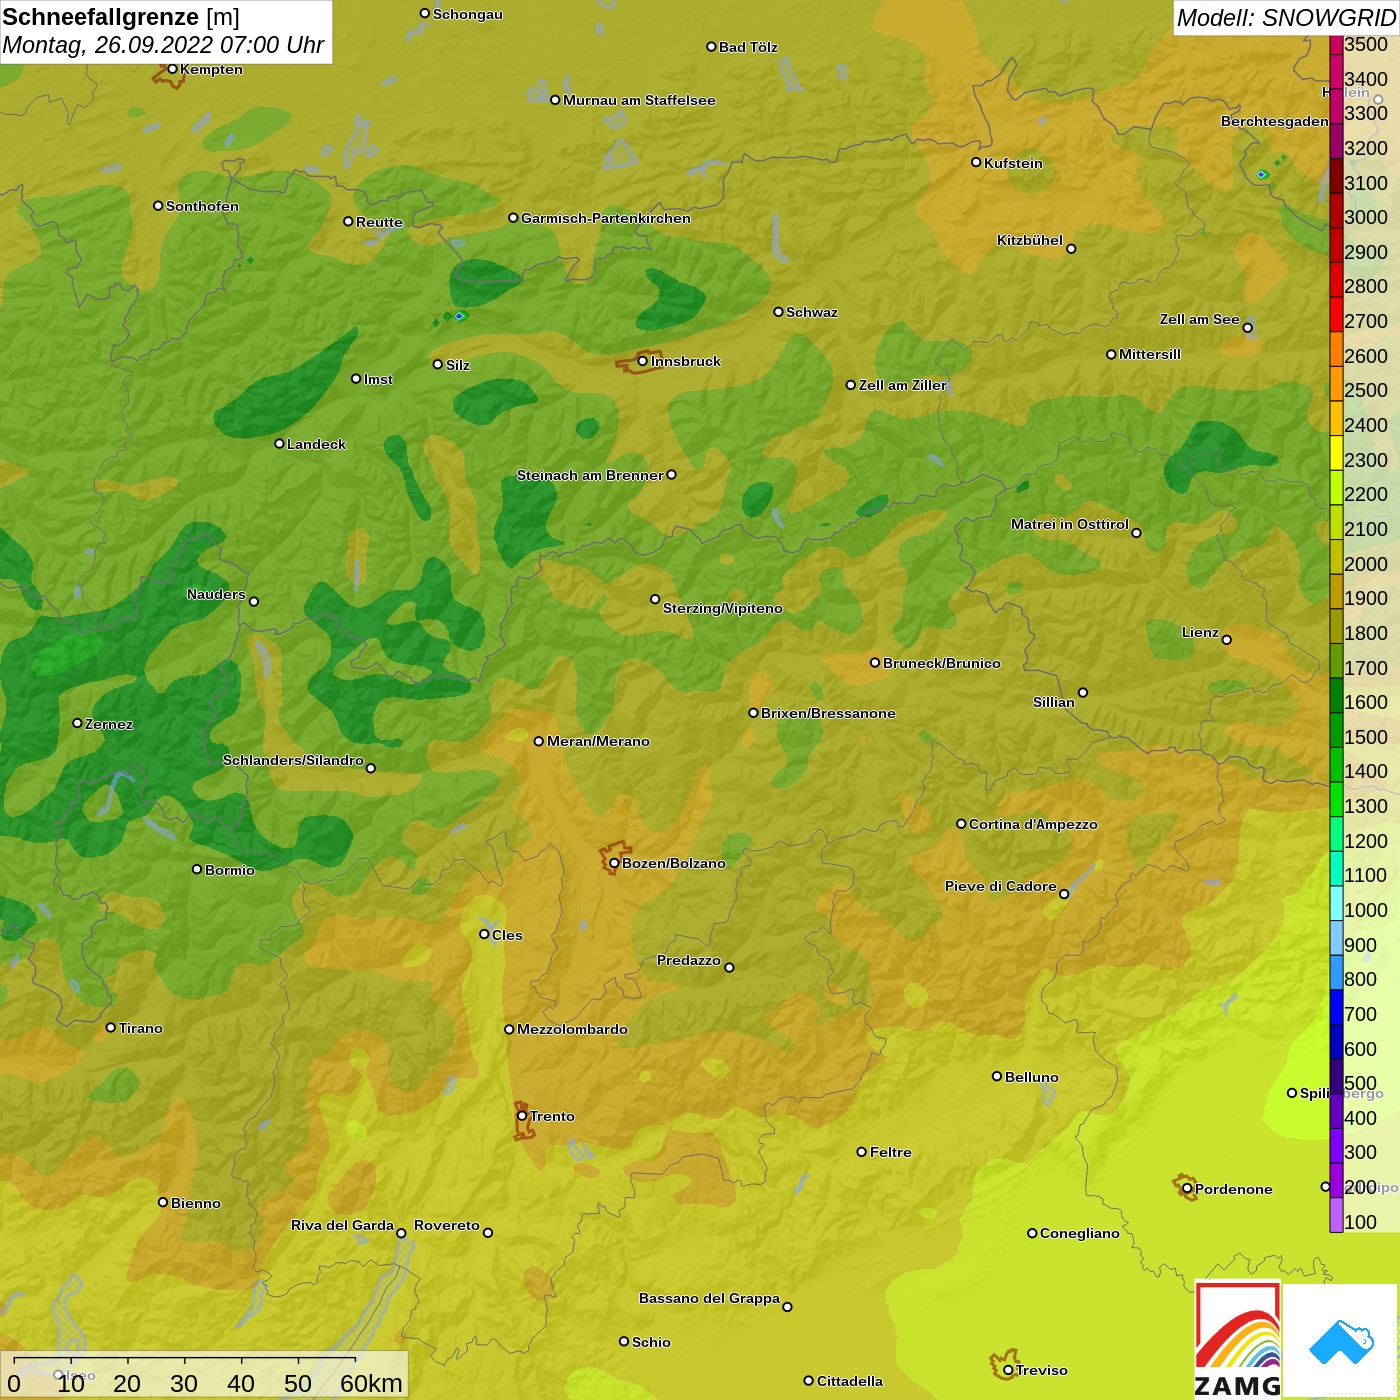Select the 'Mittersill' label
Screen dimensions: 1400x1400
point(1150,354)
